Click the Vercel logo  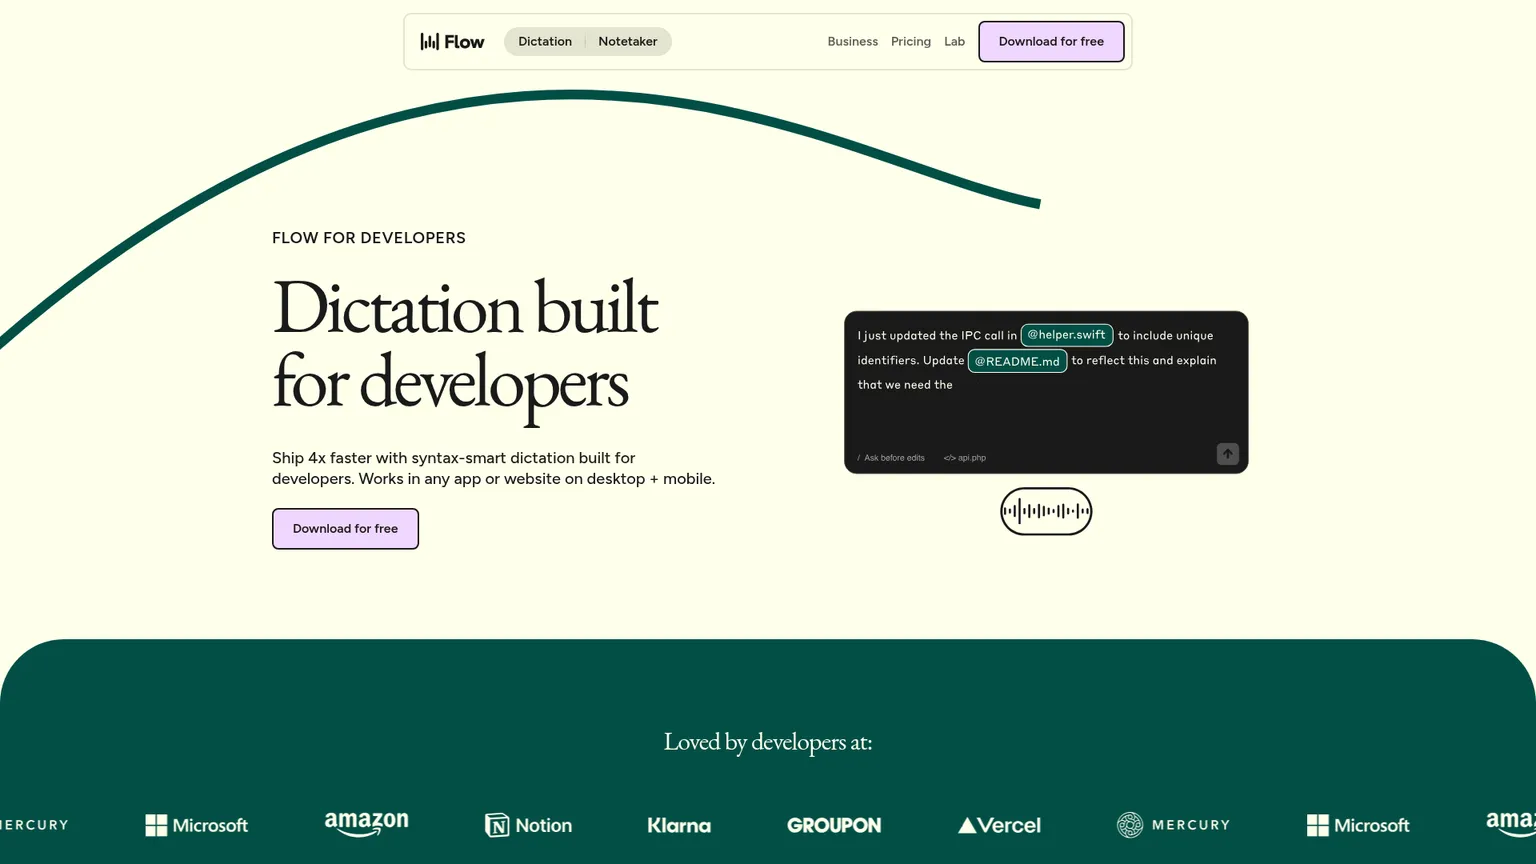pos(999,825)
